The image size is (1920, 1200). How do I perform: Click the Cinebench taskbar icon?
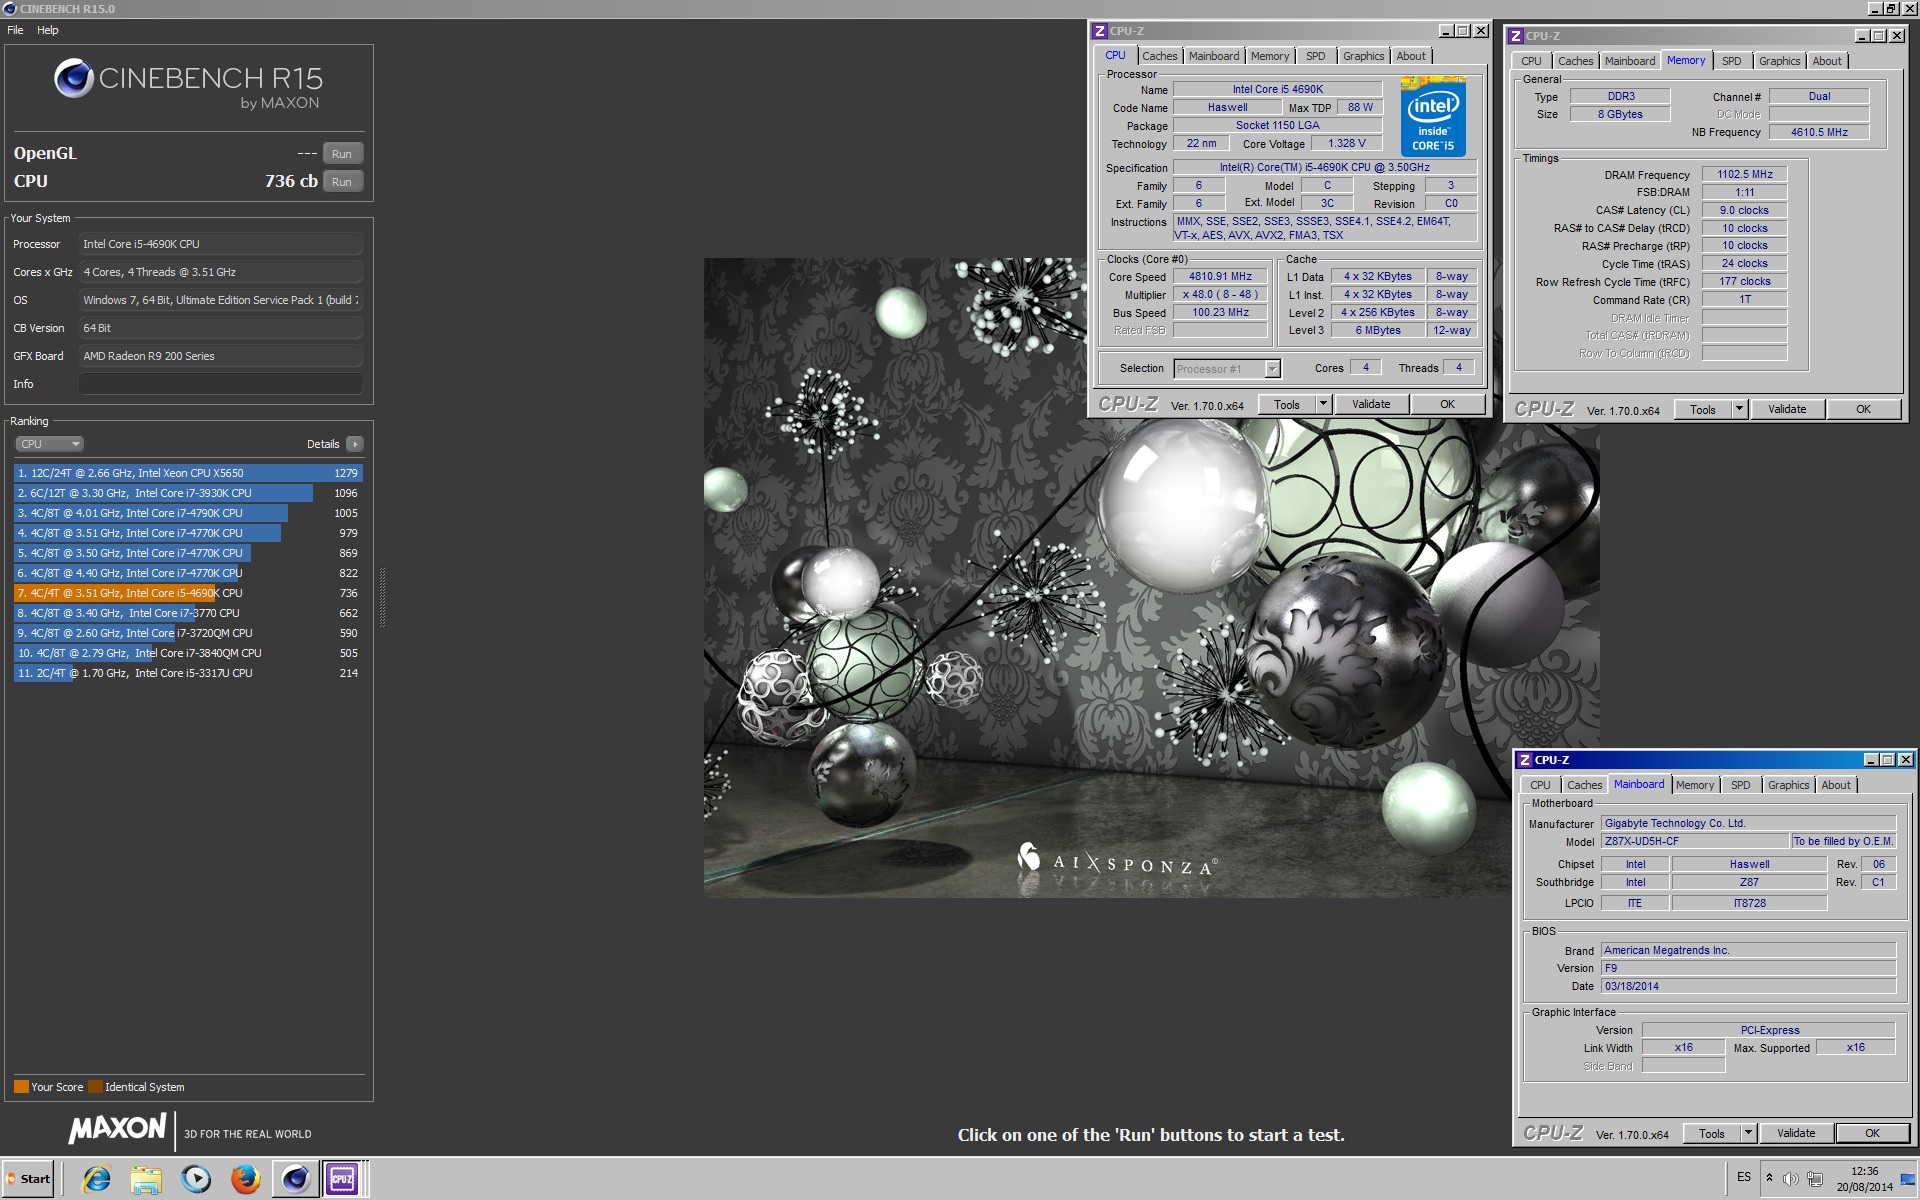click(x=295, y=1179)
